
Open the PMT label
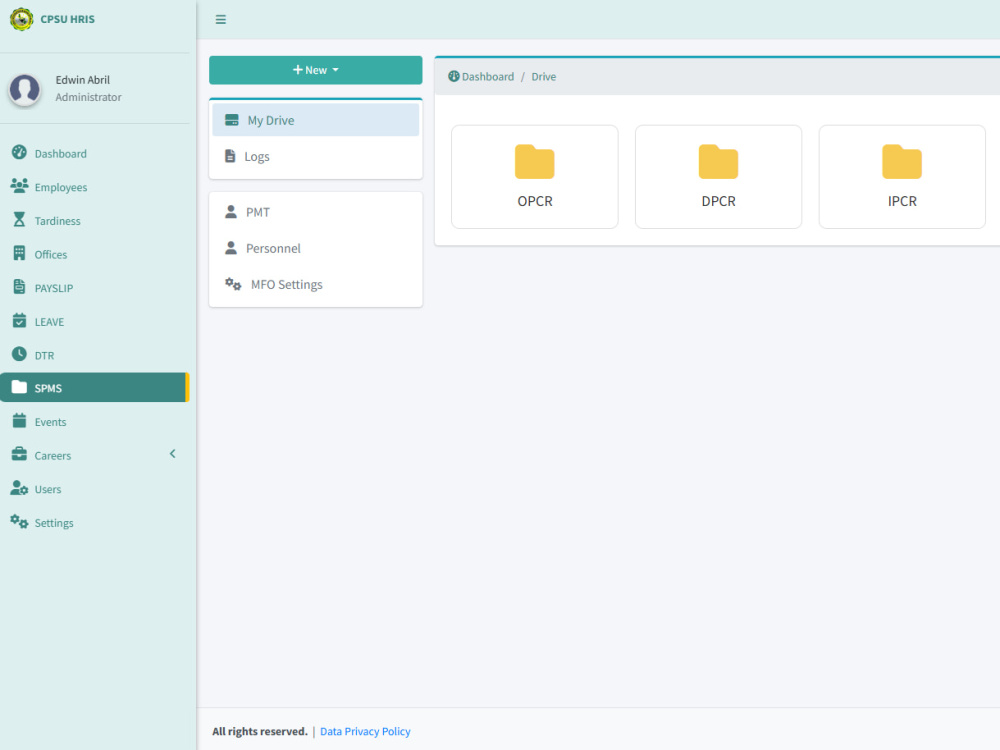tap(258, 212)
